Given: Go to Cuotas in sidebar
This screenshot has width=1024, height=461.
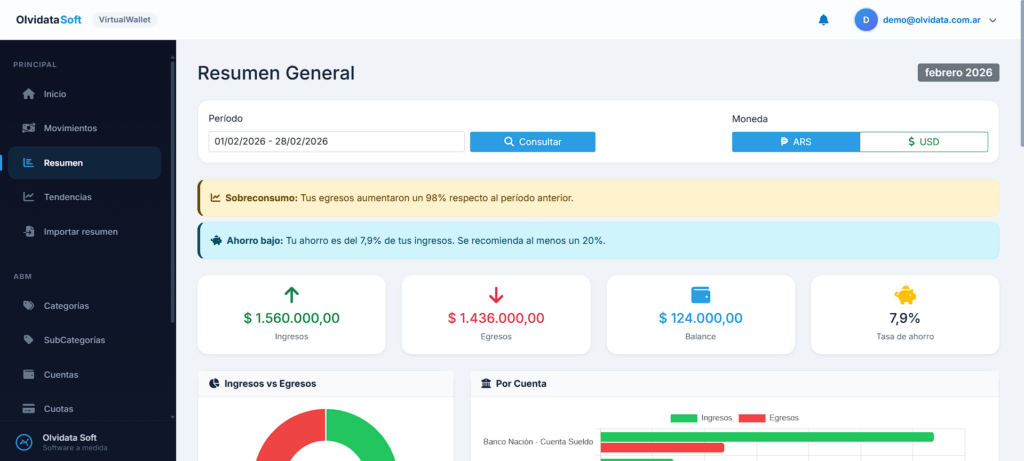Looking at the screenshot, I should pos(58,409).
